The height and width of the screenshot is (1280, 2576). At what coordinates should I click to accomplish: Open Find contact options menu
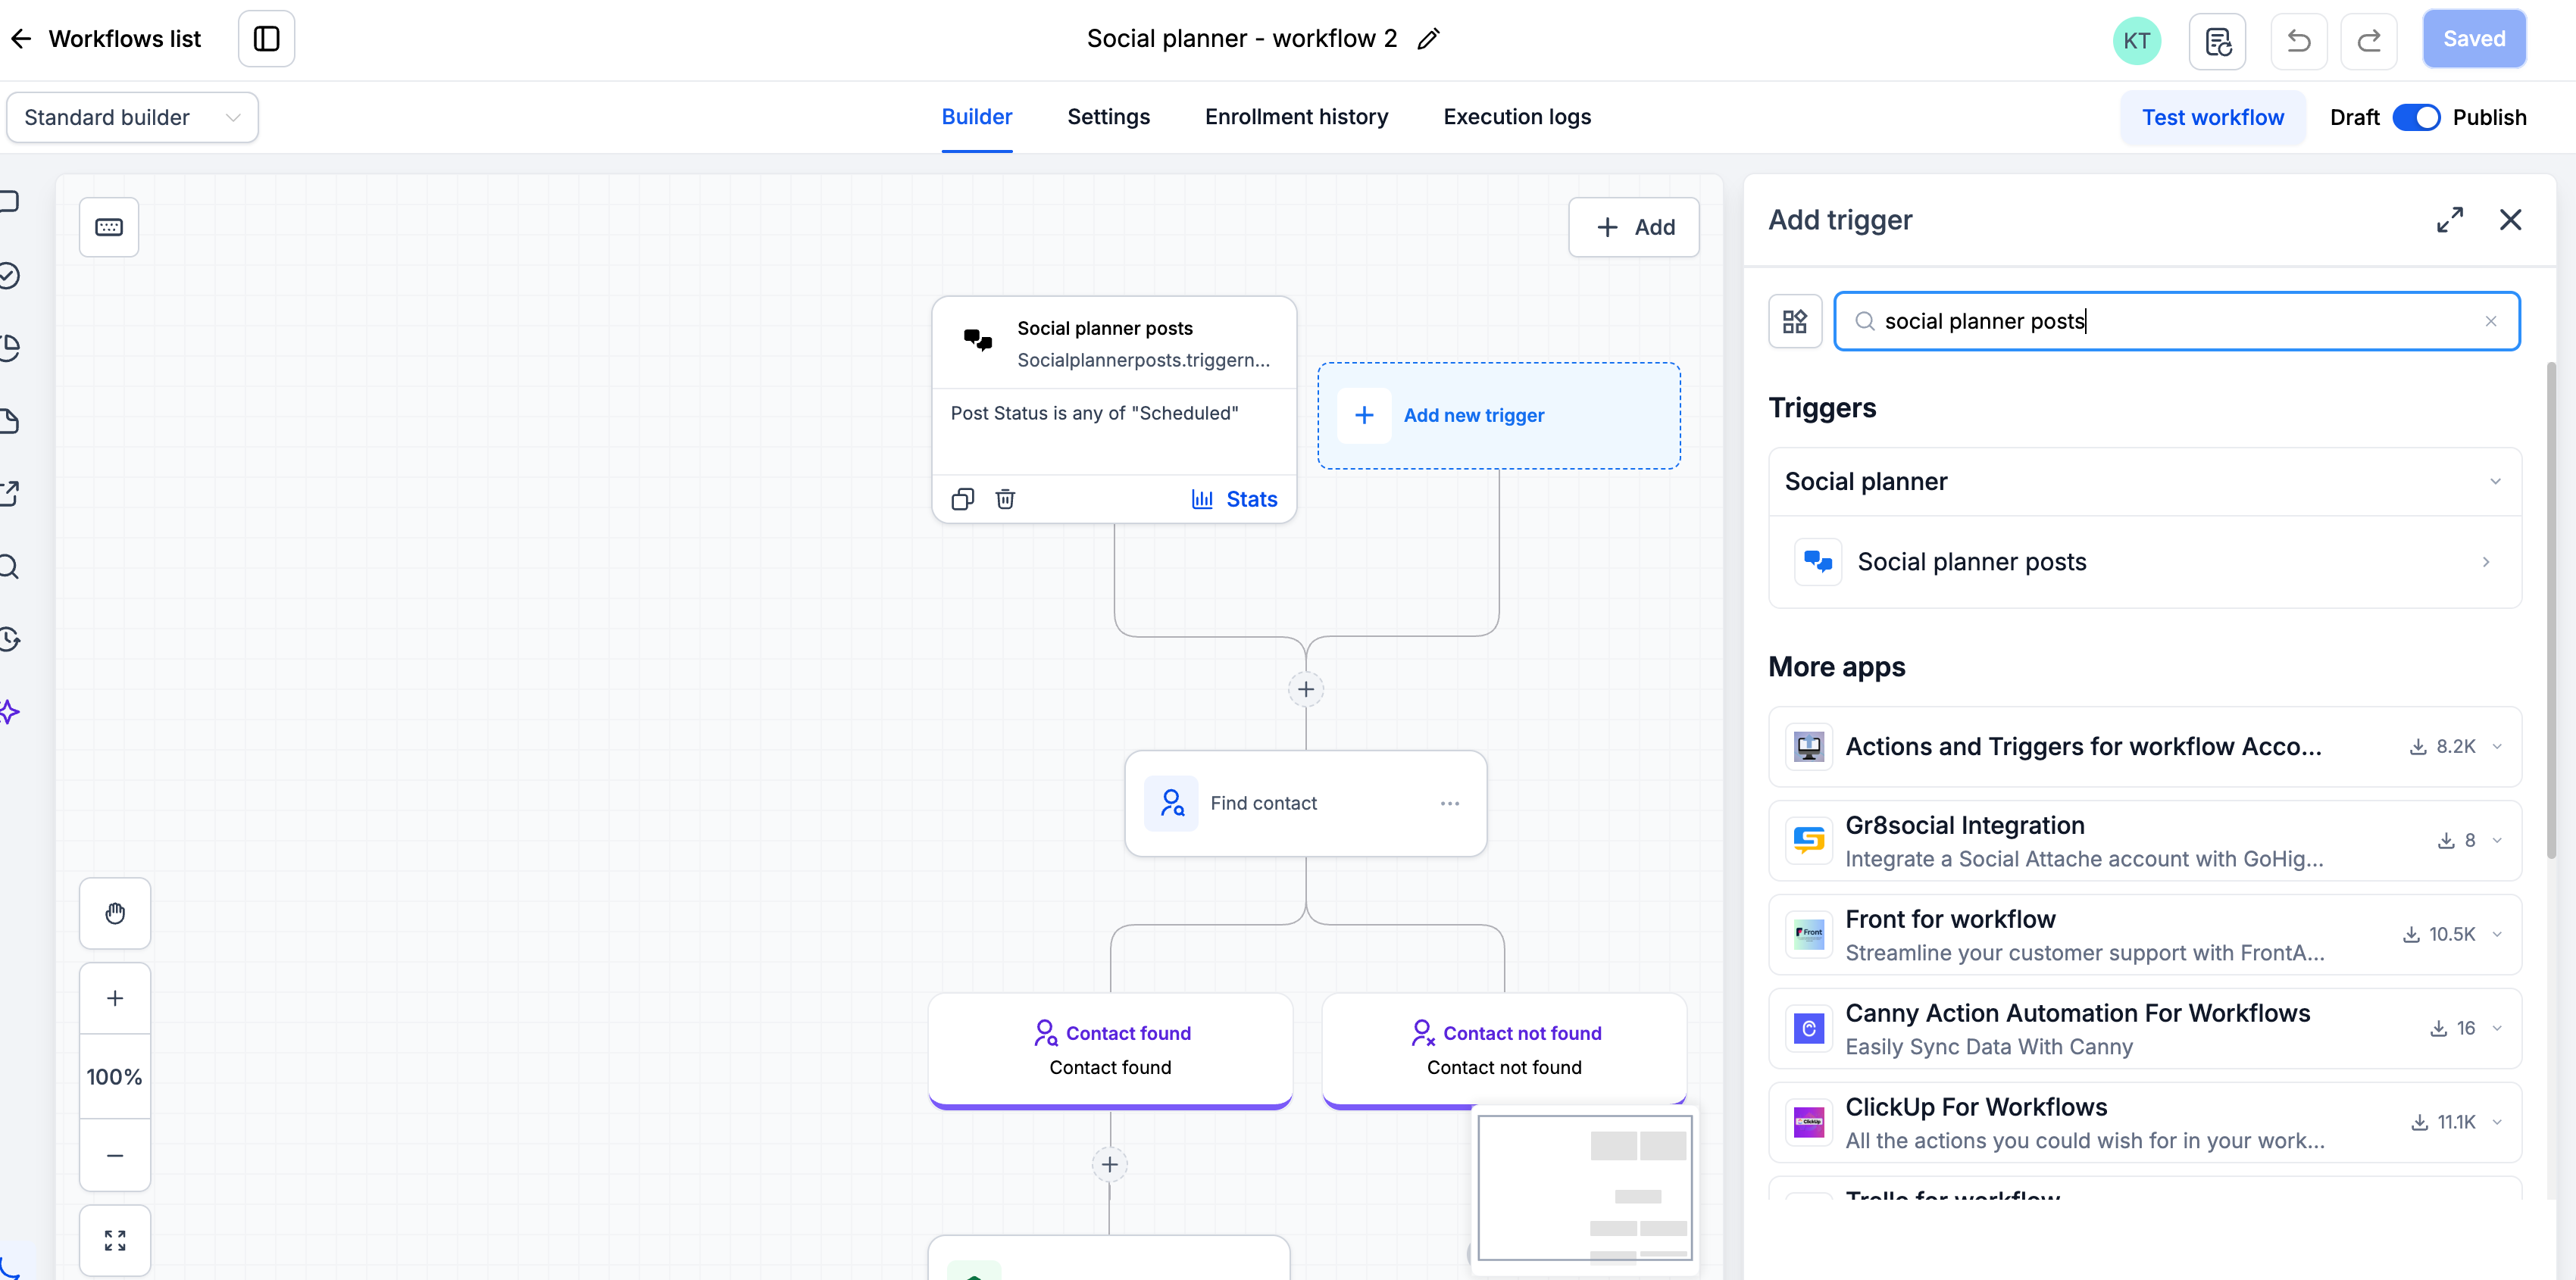[1449, 803]
